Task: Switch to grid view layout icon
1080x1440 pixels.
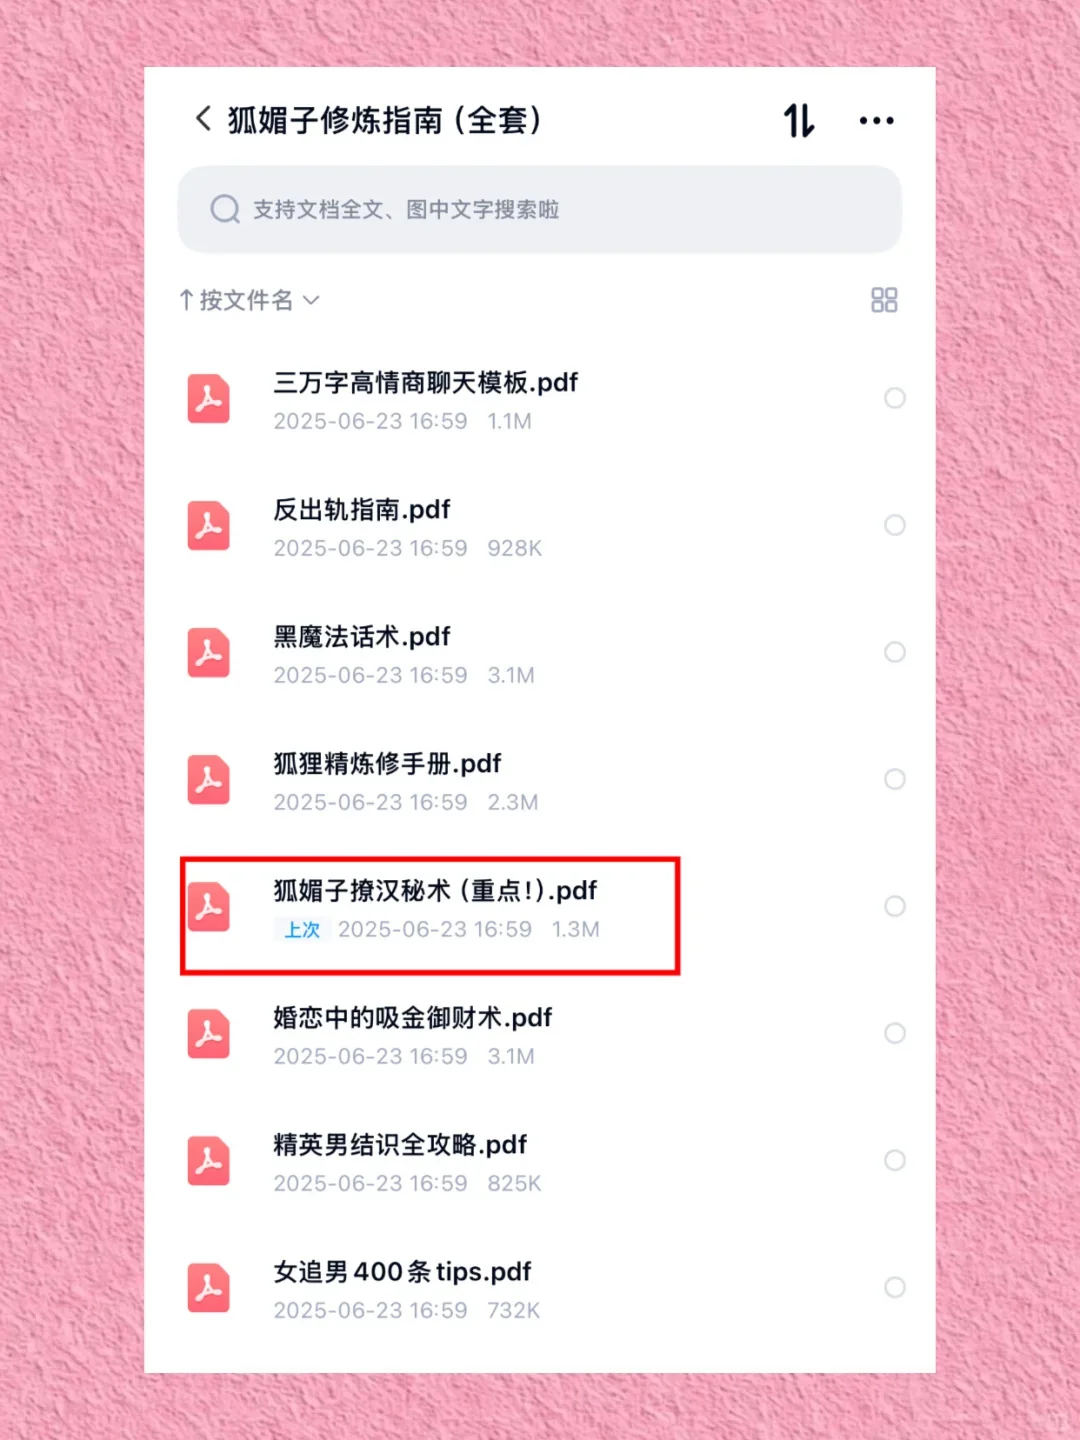Action: 884,300
